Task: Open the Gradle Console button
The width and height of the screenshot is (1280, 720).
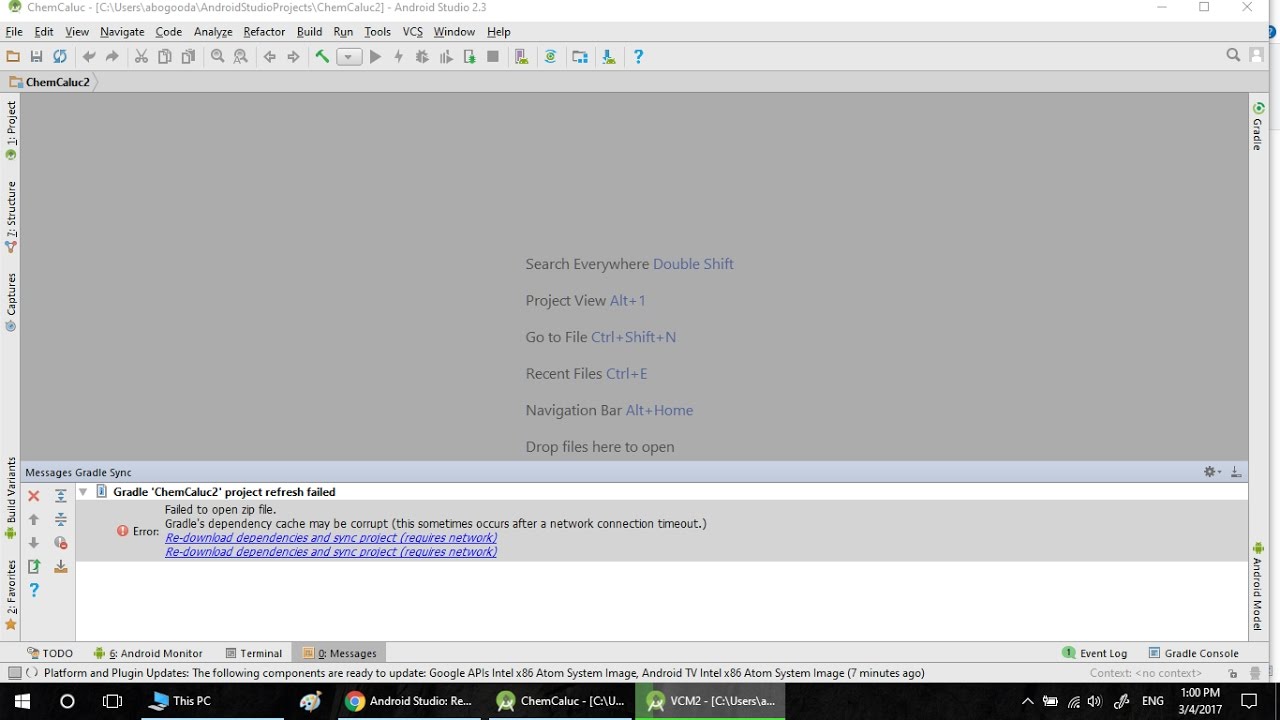Action: point(1193,653)
